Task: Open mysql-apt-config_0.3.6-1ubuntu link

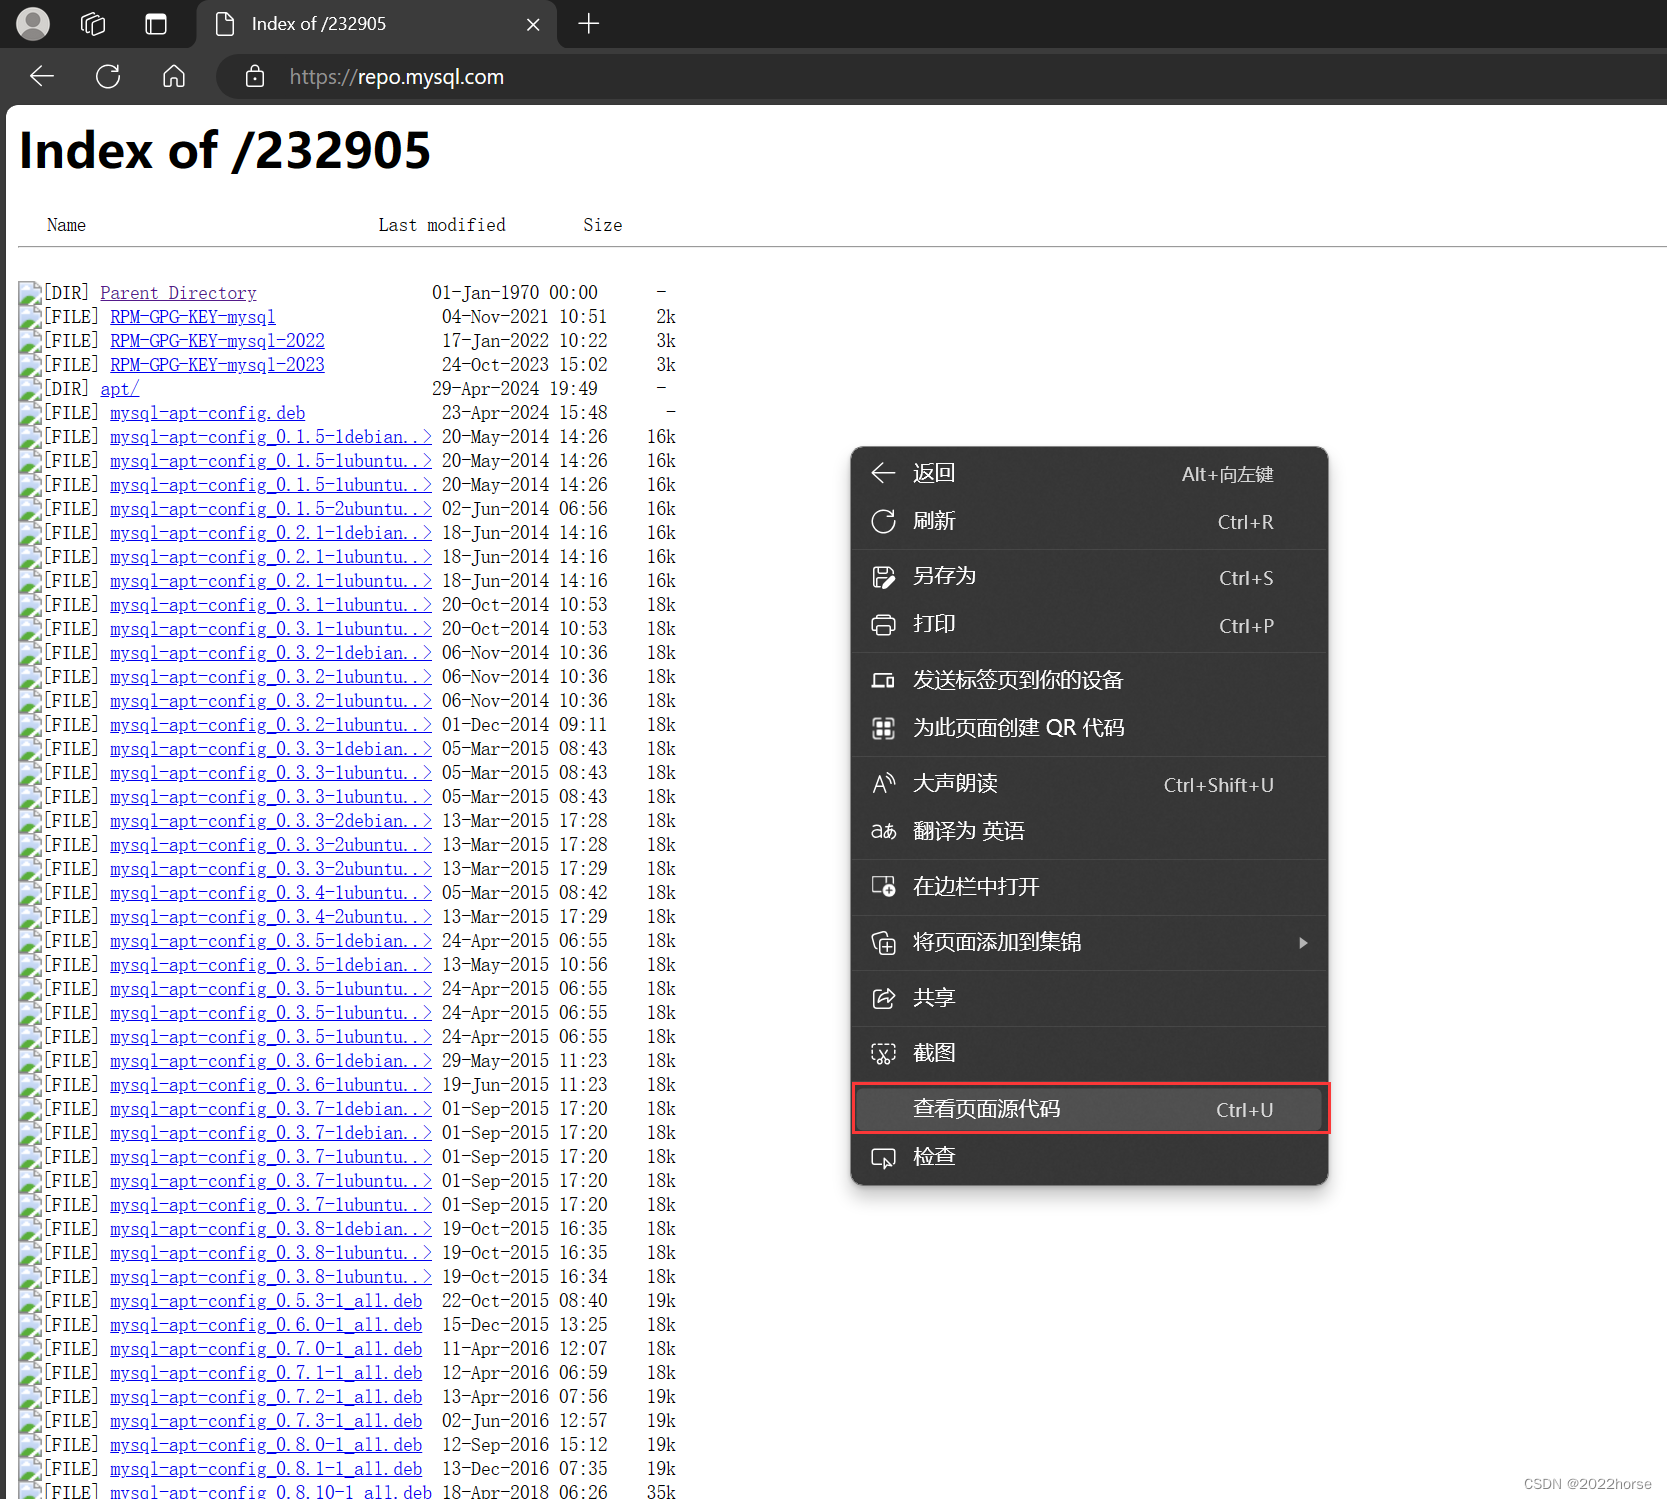Action: click(x=270, y=1085)
